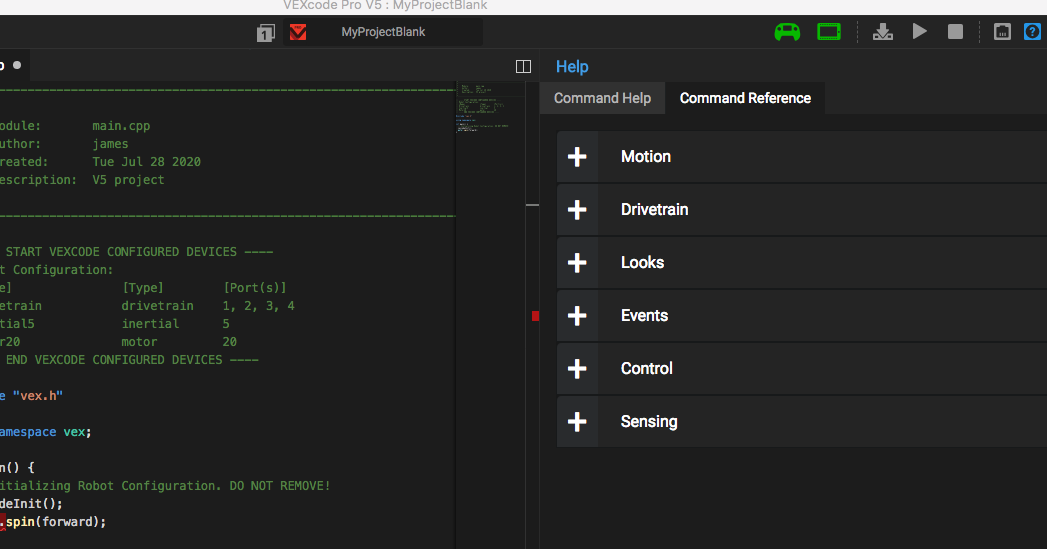
Task: Expand the Motion category plus icon
Action: 577,157
